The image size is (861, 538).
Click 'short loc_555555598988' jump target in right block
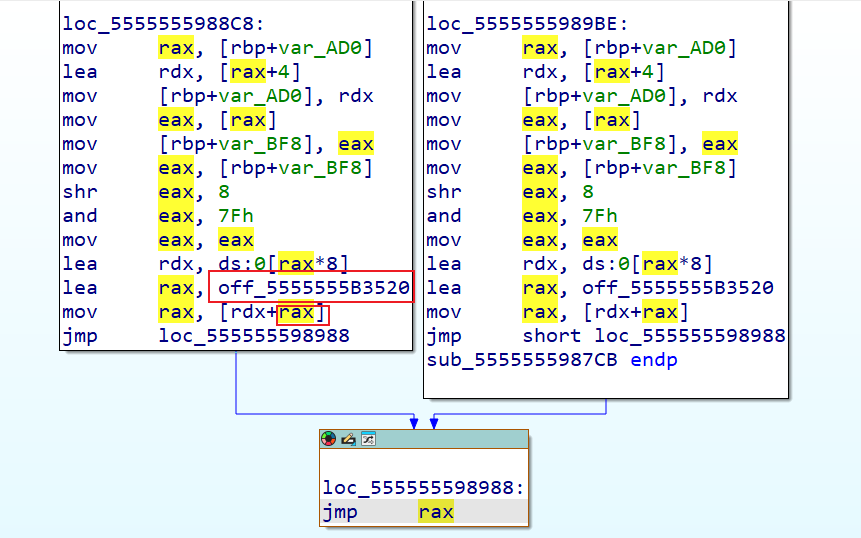(x=654, y=336)
